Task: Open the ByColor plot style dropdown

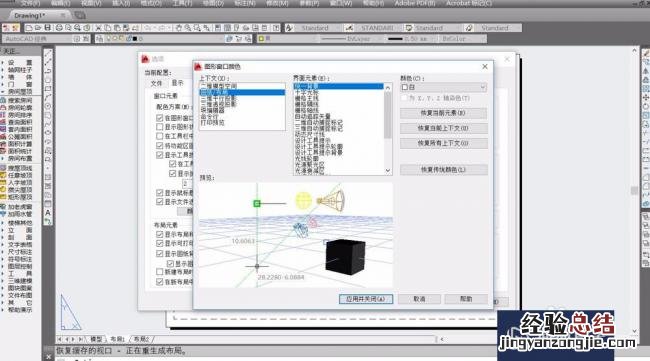Action: tap(463, 39)
